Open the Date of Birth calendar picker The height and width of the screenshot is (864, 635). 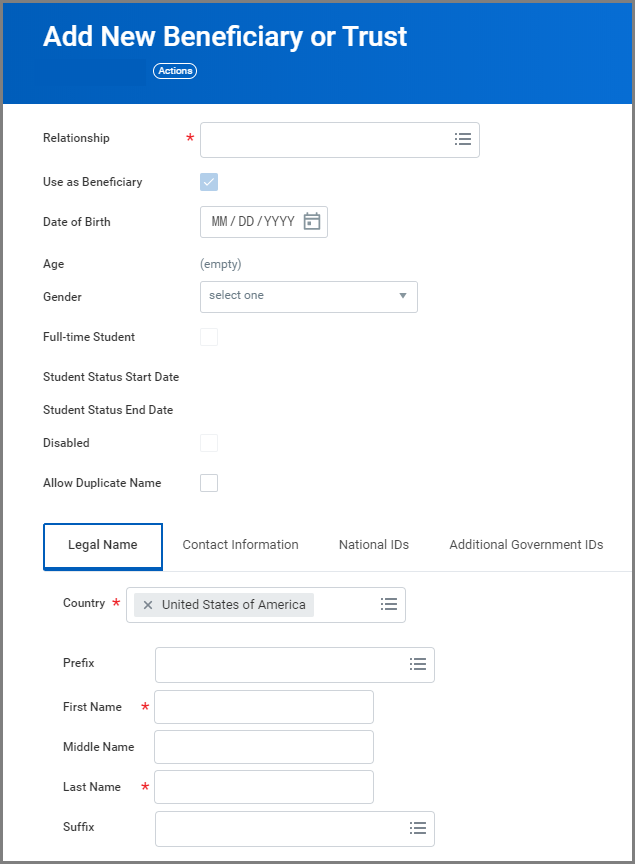click(x=312, y=222)
